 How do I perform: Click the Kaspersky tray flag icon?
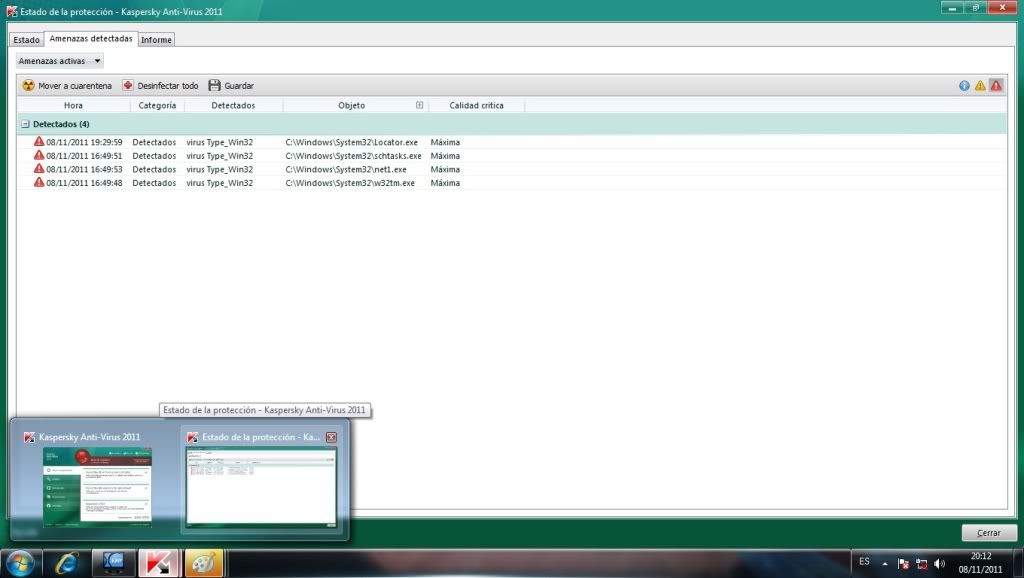point(903,563)
